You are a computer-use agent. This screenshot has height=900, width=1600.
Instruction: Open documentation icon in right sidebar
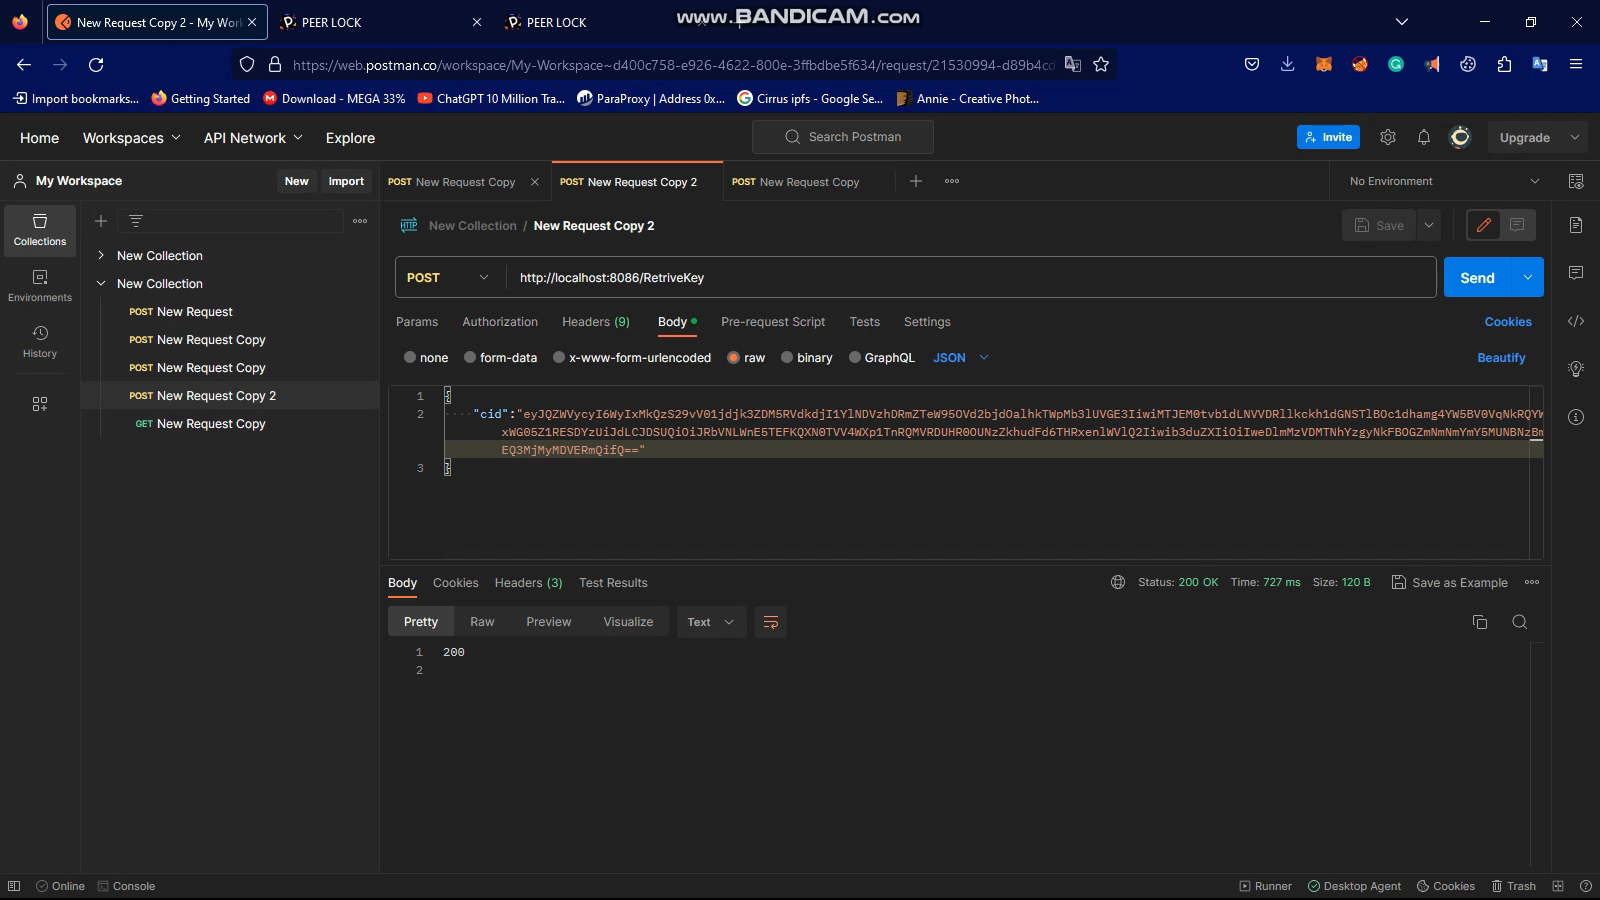tap(1576, 225)
